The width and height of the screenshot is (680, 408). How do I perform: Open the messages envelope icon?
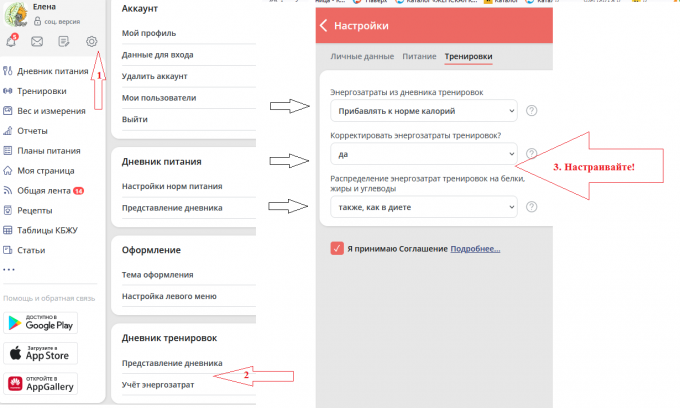tap(38, 42)
